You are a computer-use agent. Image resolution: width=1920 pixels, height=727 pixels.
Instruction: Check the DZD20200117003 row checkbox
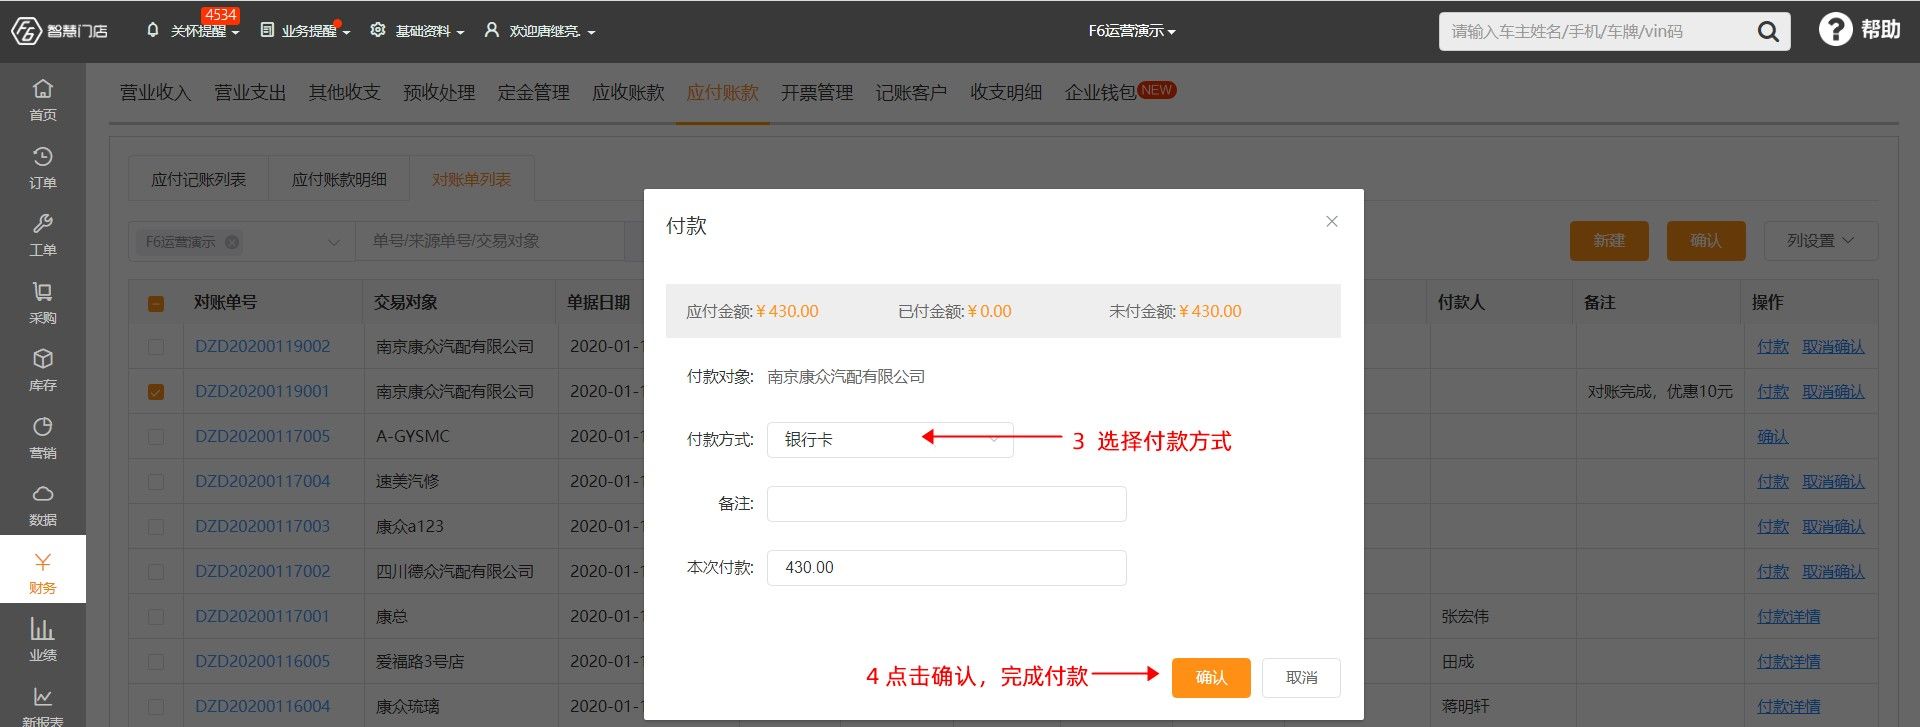(156, 527)
